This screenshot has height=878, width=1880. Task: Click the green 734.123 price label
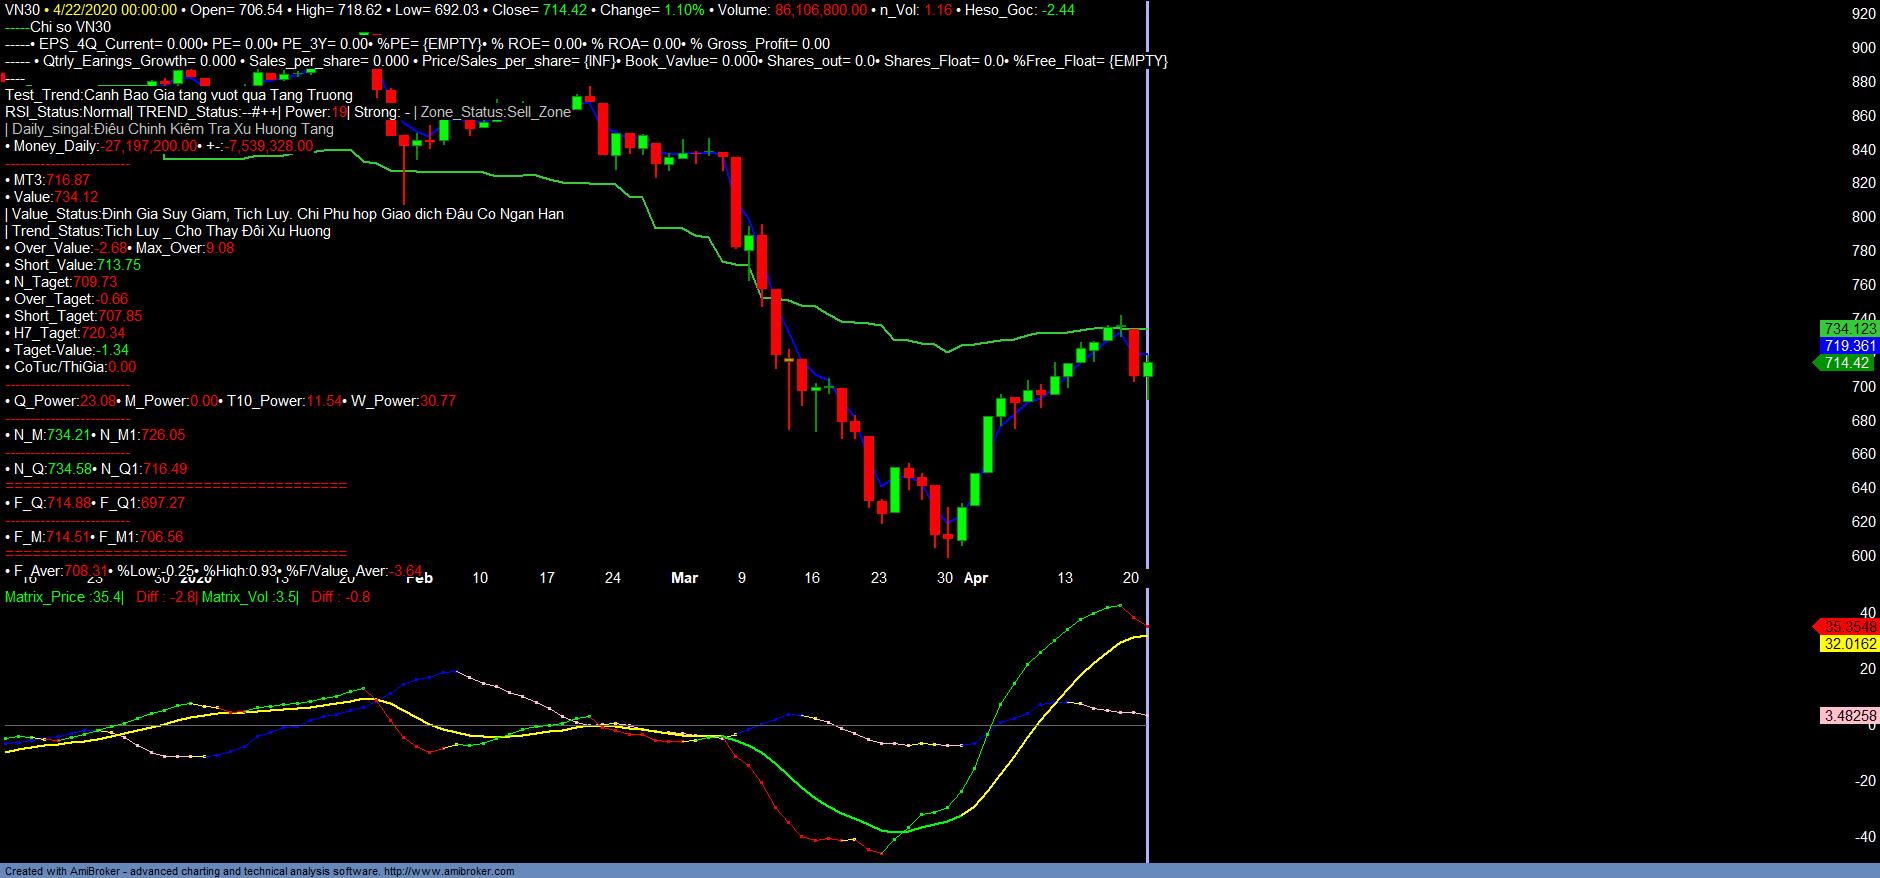coord(1849,329)
